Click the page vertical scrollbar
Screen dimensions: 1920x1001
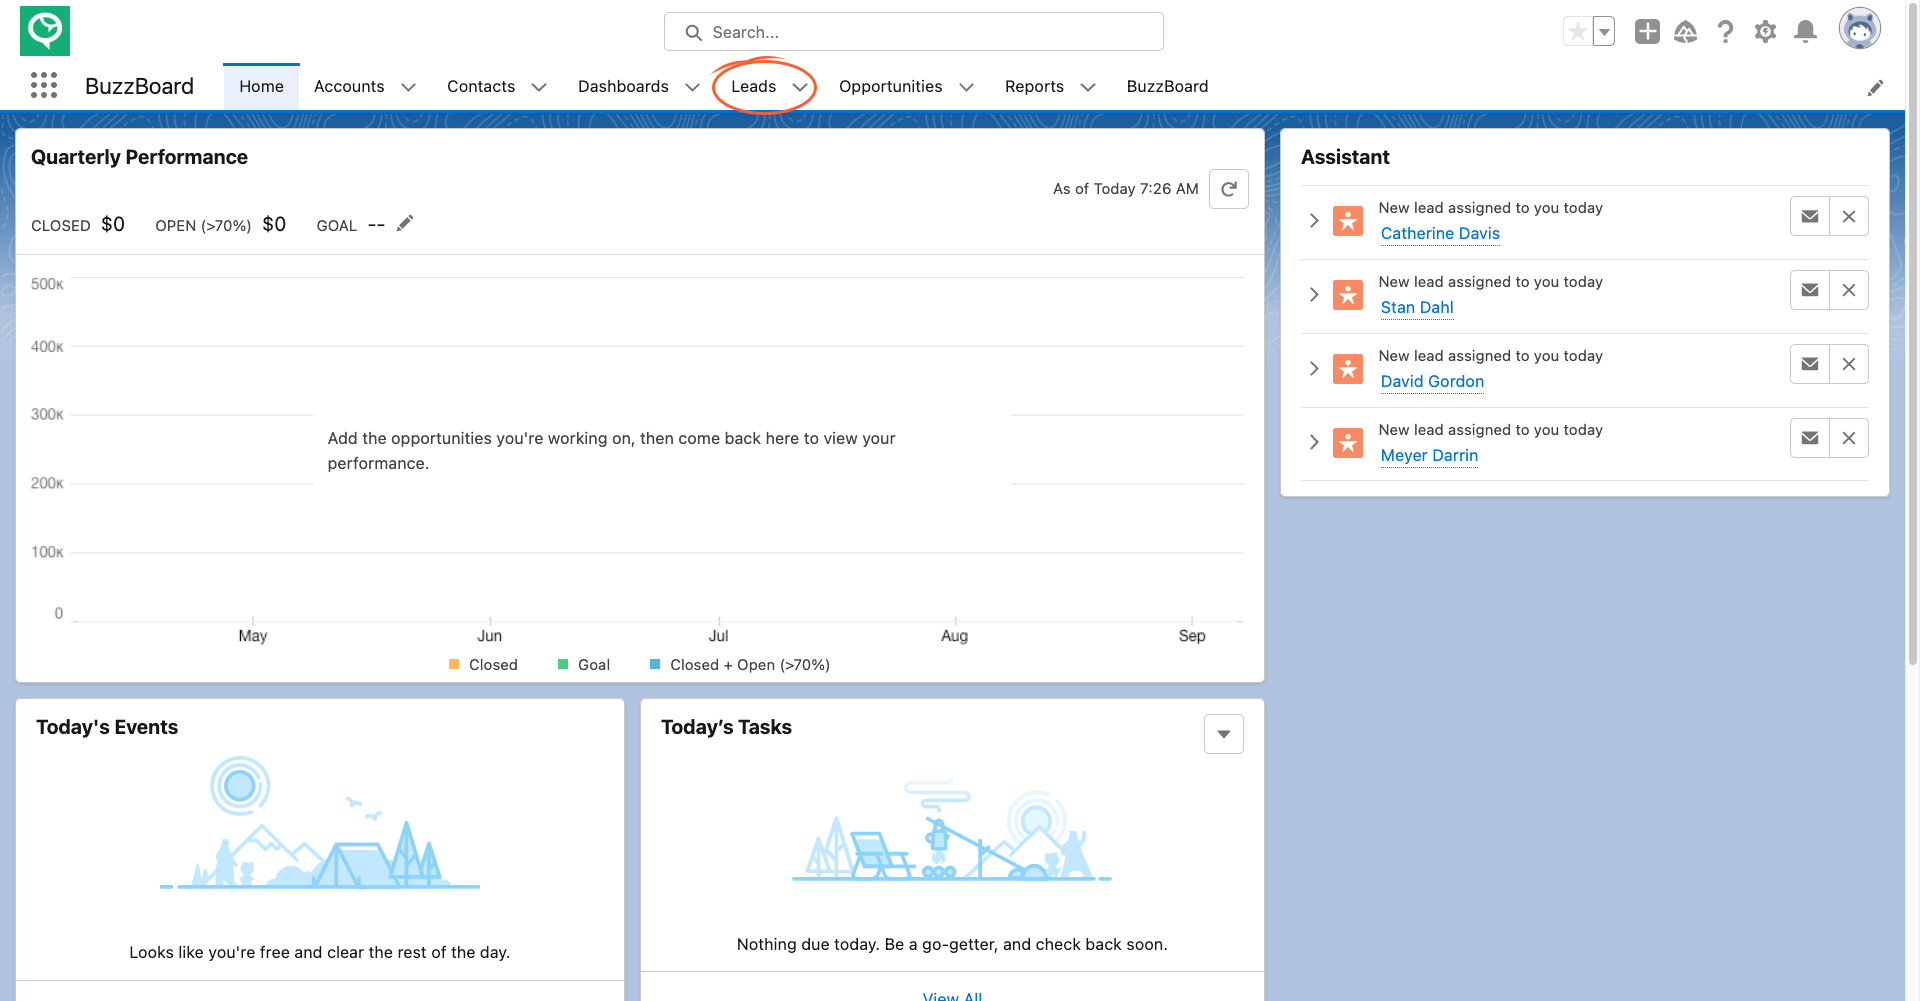[x=1912, y=333]
